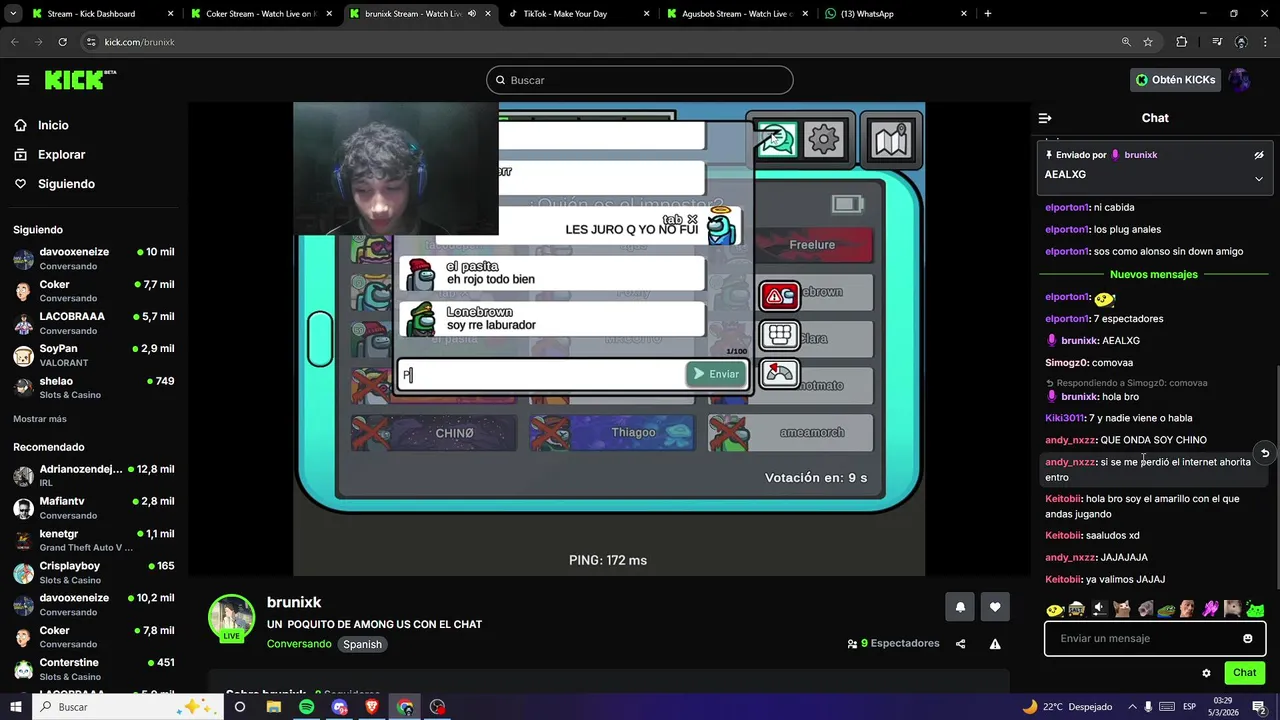The image size is (1280, 720).
Task: Report stream warning triangle icon
Action: (995, 644)
